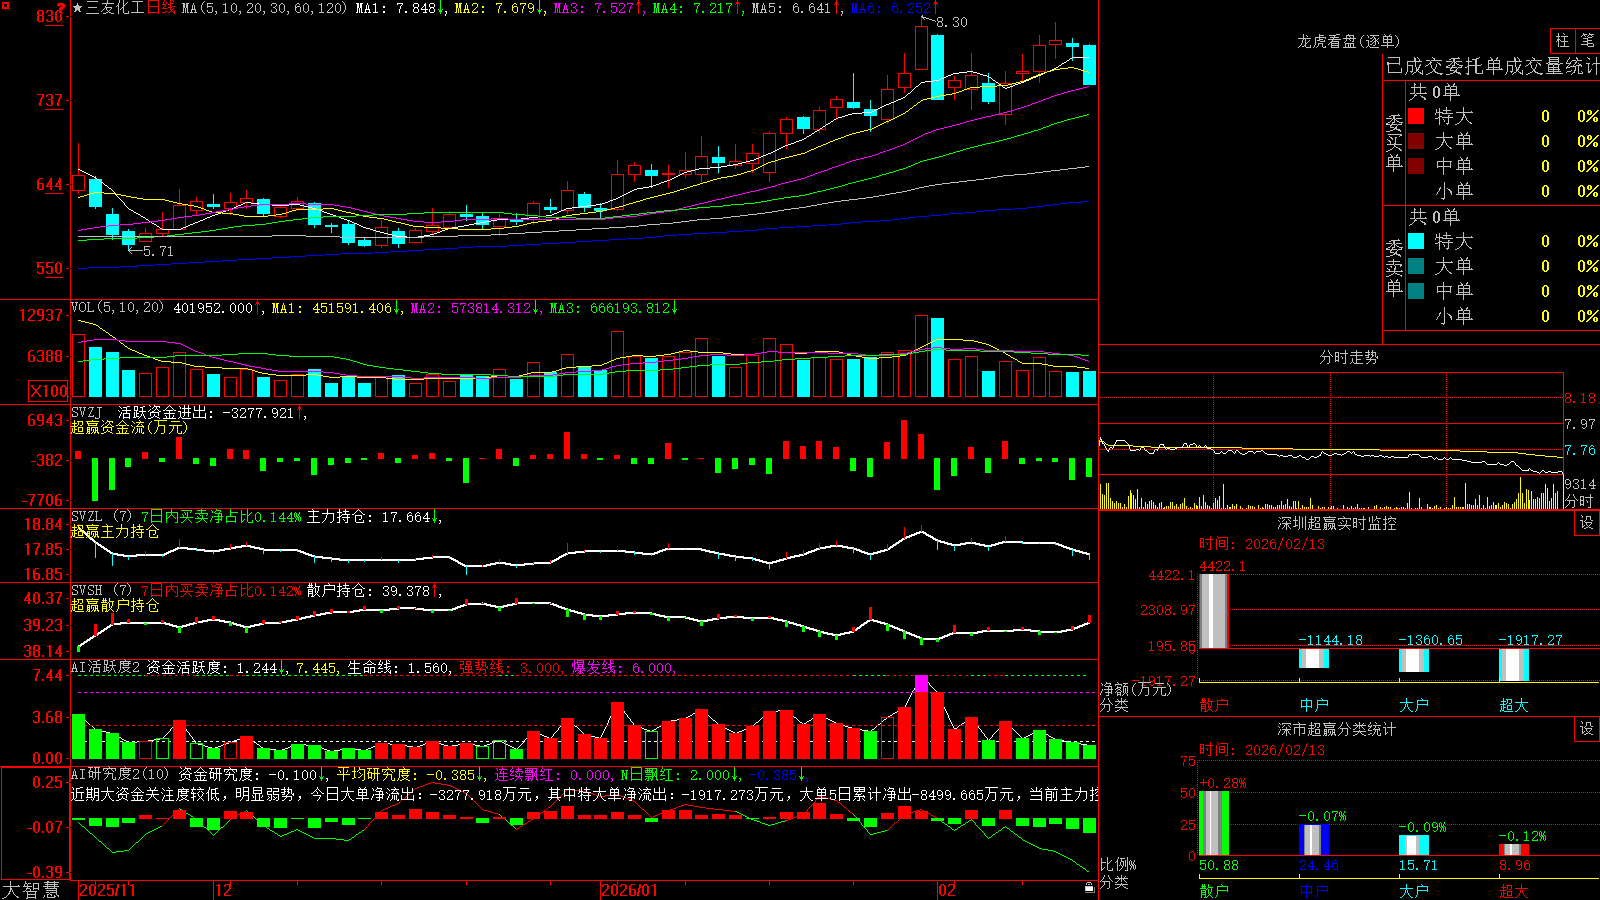The width and height of the screenshot is (1600, 900).
Task: Click the SVZJ indicator label
Action: pos(87,412)
